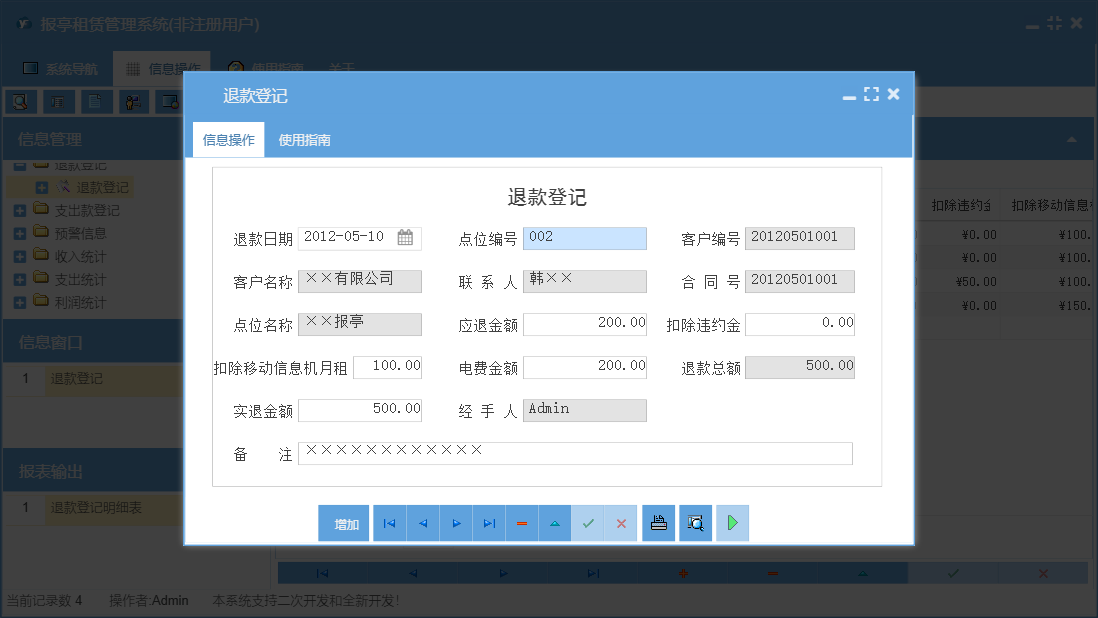Click the green run arrow icon
The width and height of the screenshot is (1098, 618).
(731, 522)
